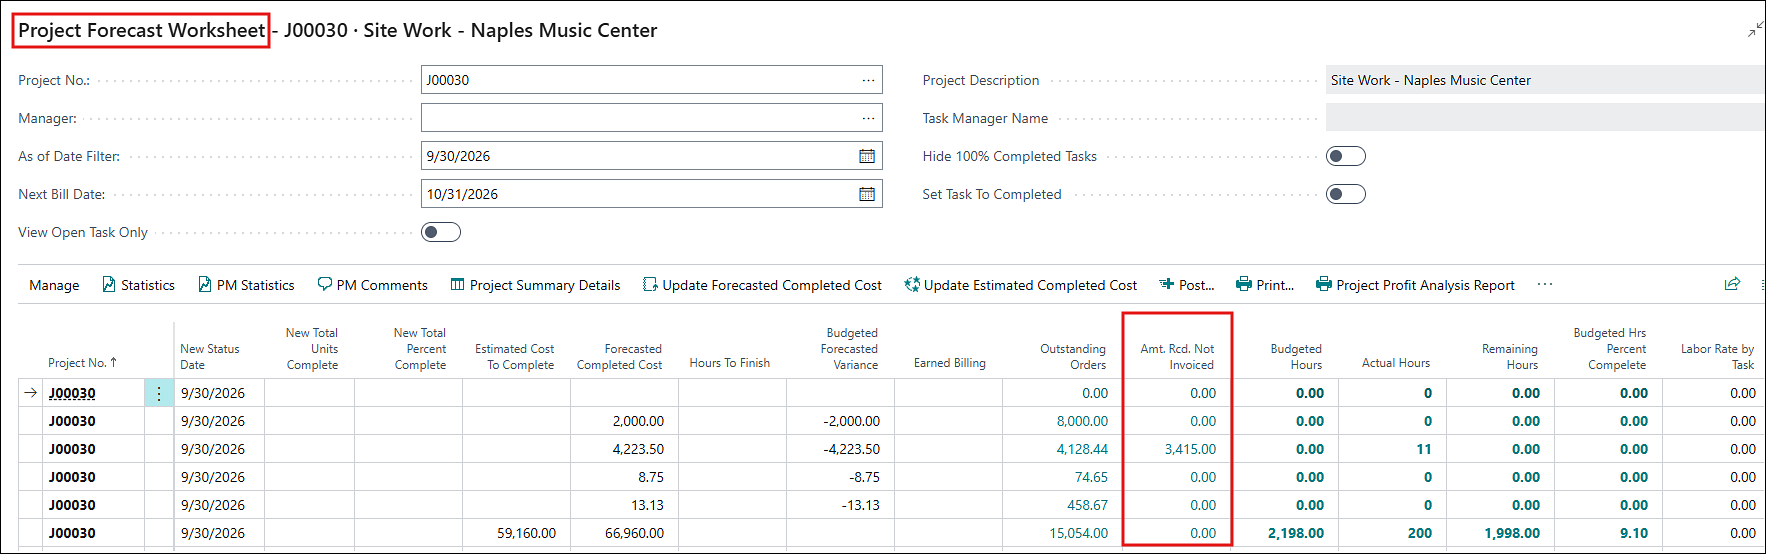Select Actual Hours cell 200
Screen dimensions: 1766x554
(x=1420, y=533)
